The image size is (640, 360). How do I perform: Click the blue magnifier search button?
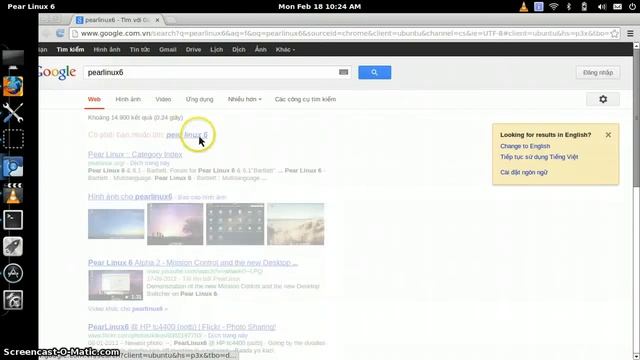coord(374,72)
